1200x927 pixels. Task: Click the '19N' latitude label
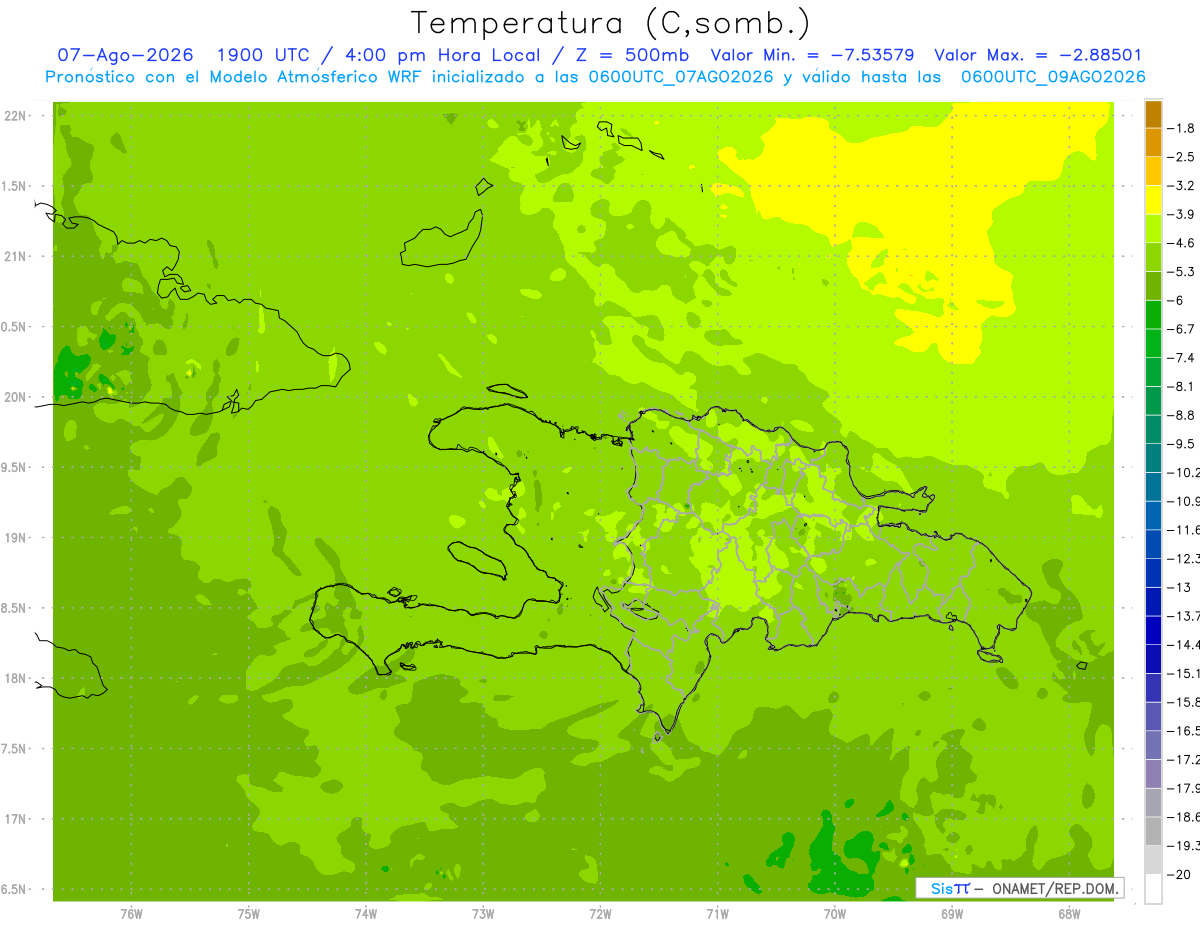tap(14, 538)
